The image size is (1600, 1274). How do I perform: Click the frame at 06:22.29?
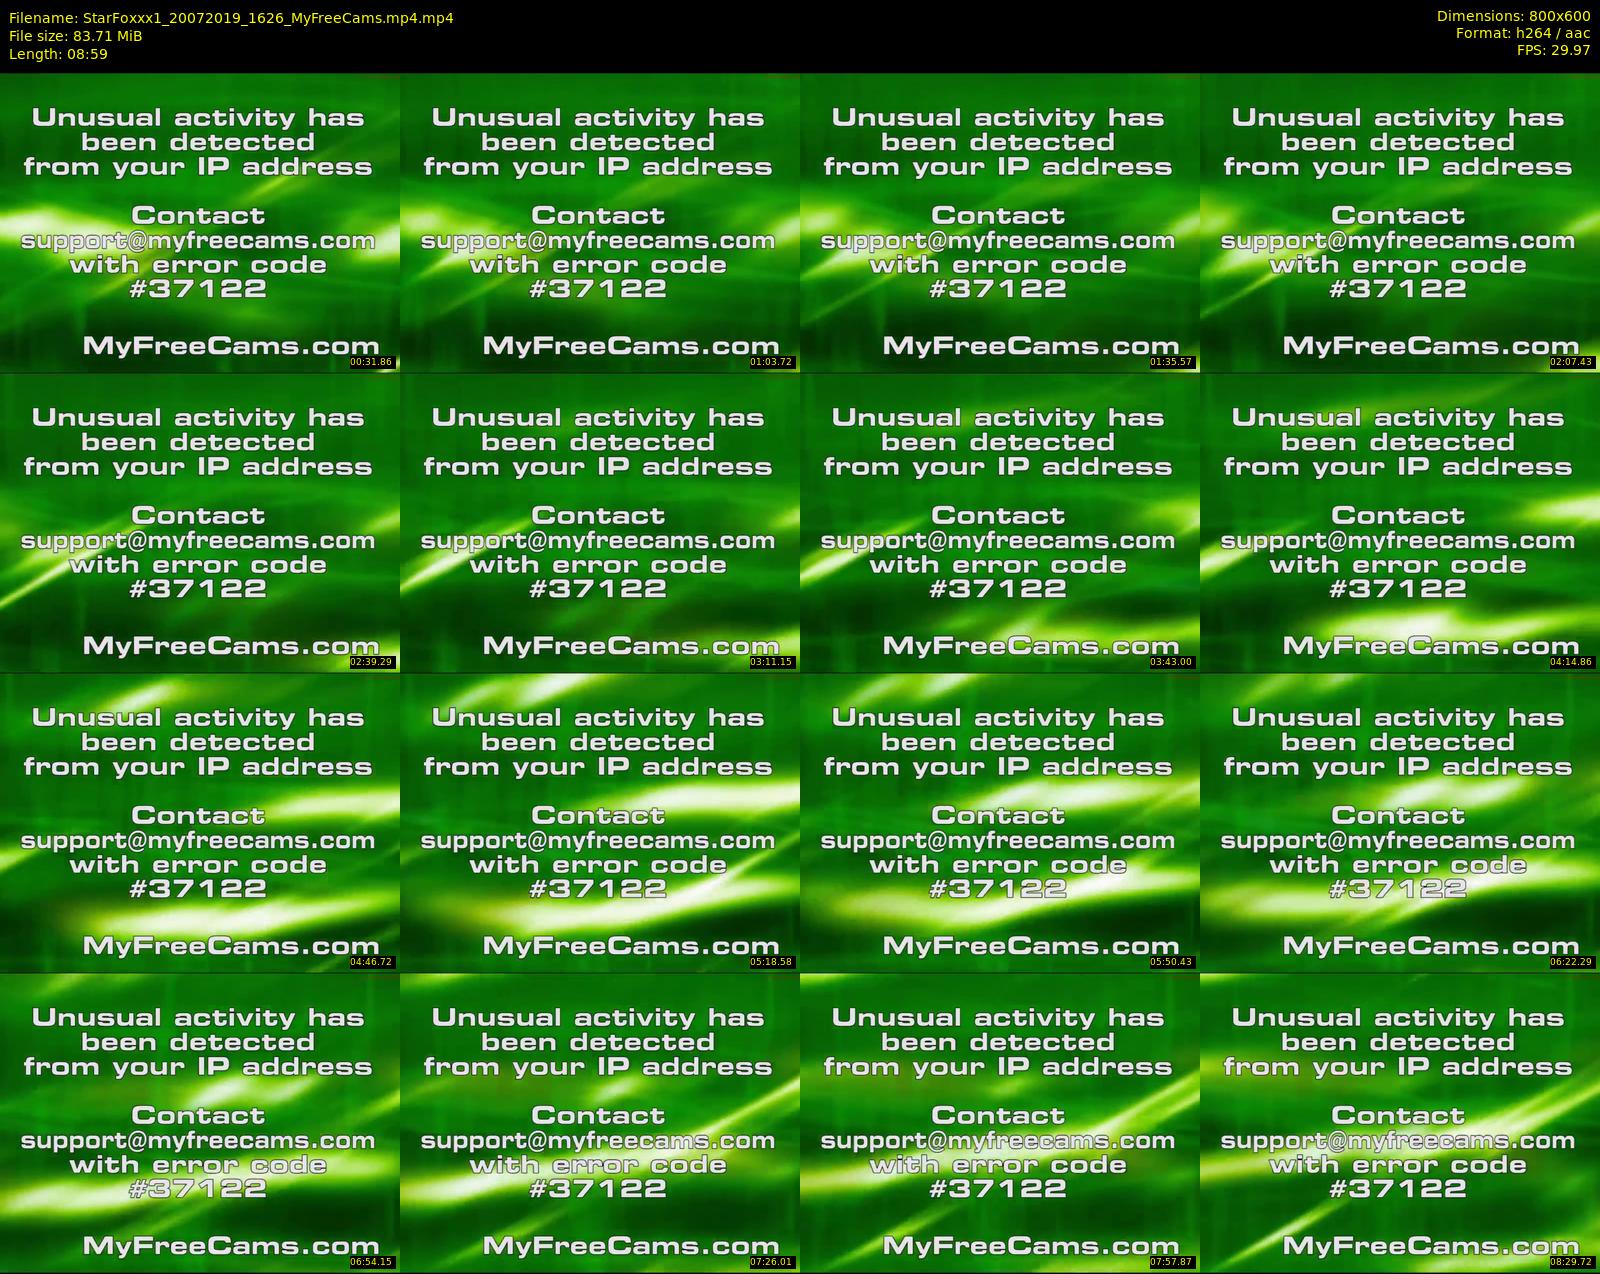pyautogui.click(x=1400, y=822)
